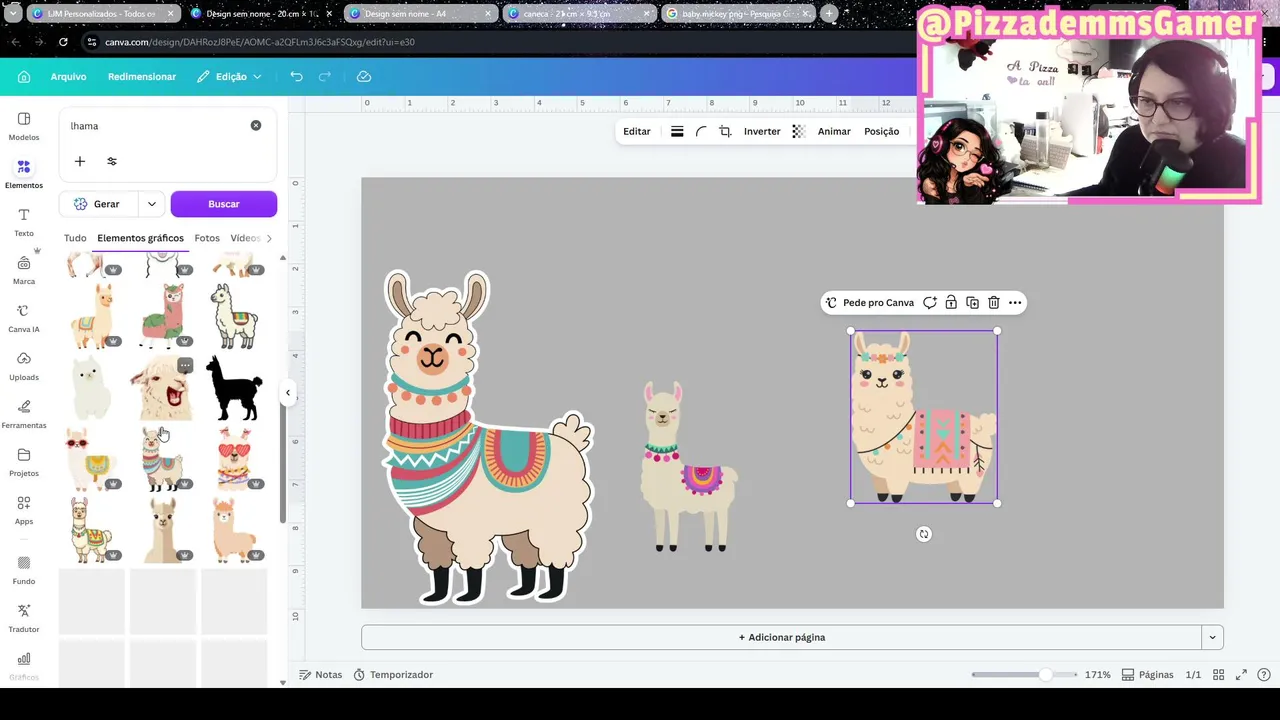
Task: Open a new browser tab
Action: click(829, 14)
